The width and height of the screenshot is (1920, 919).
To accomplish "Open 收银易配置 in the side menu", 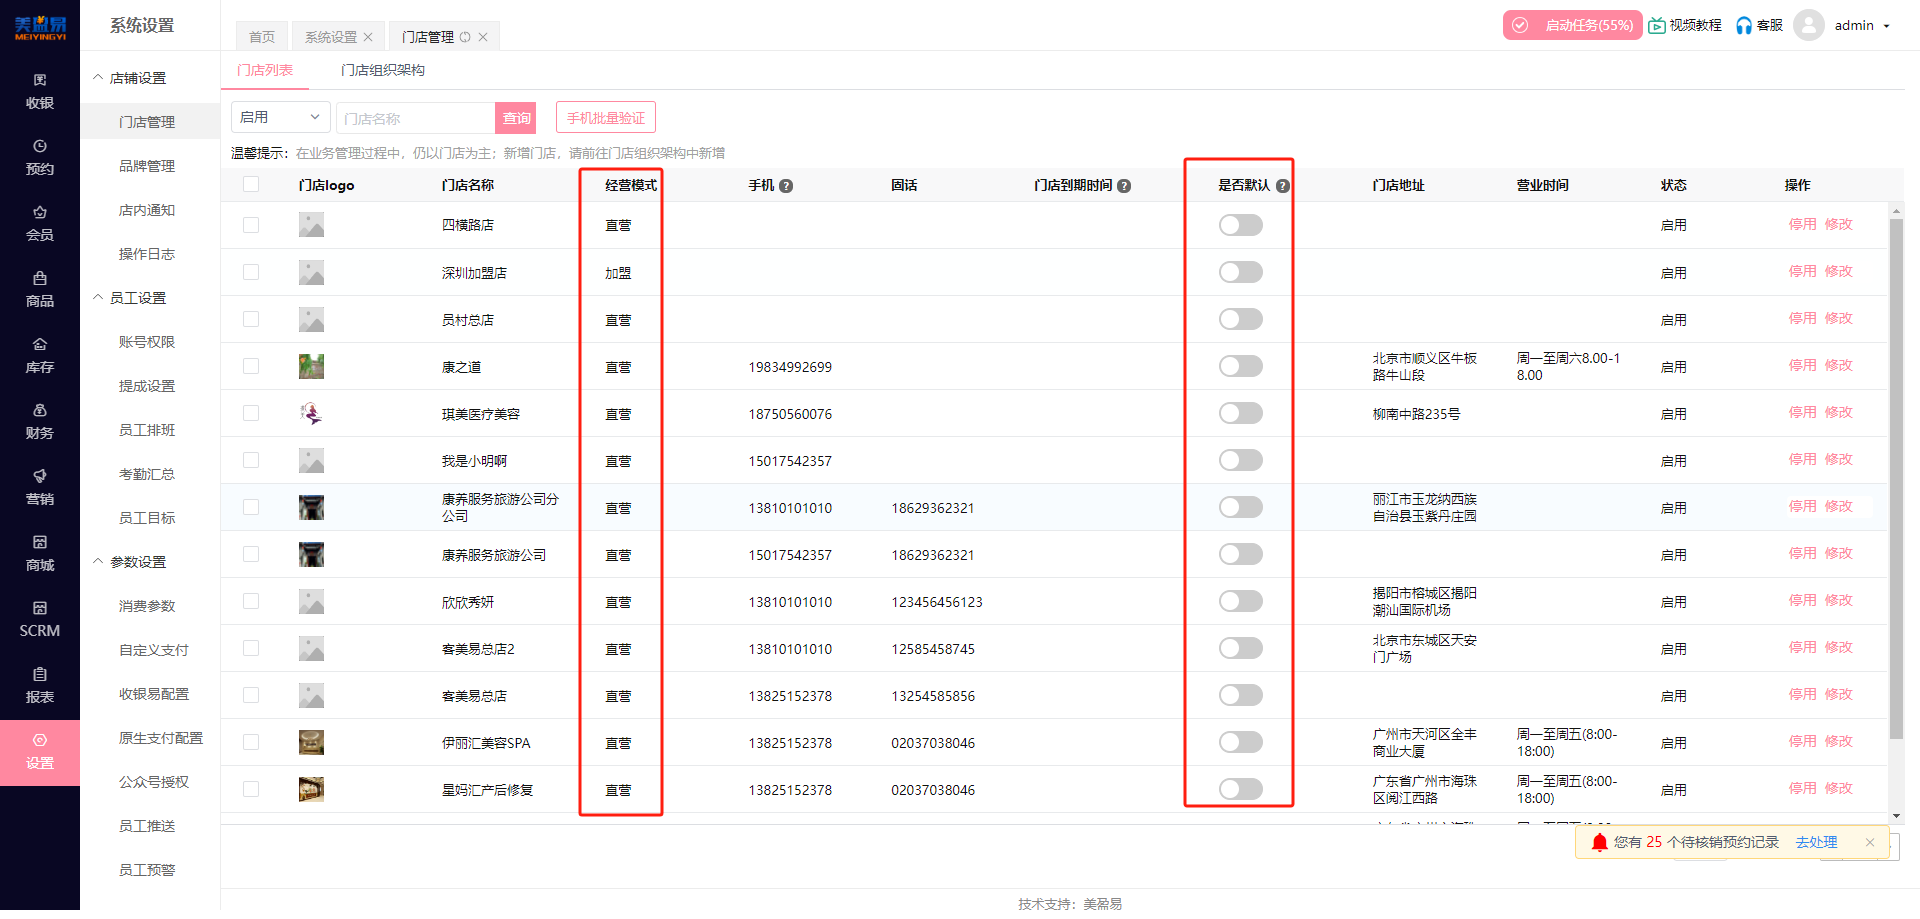I will point(154,694).
